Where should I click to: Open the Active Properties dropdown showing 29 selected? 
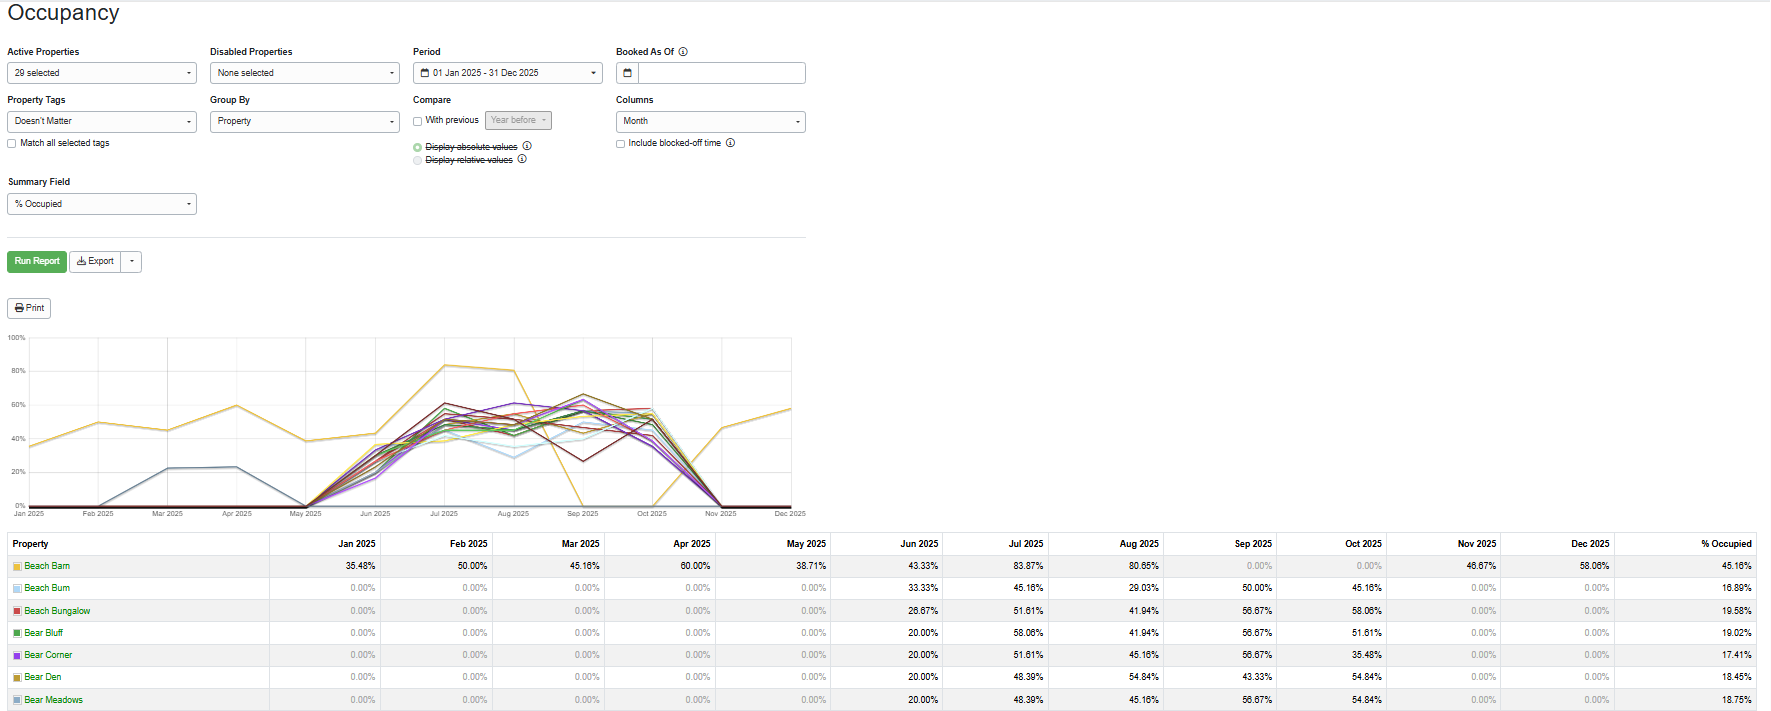pyautogui.click(x=102, y=73)
